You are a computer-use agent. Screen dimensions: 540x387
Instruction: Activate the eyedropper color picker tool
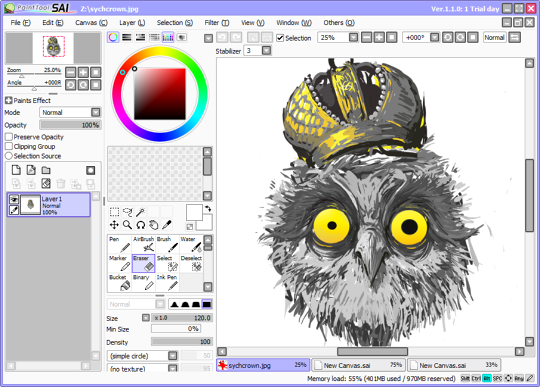tap(167, 225)
